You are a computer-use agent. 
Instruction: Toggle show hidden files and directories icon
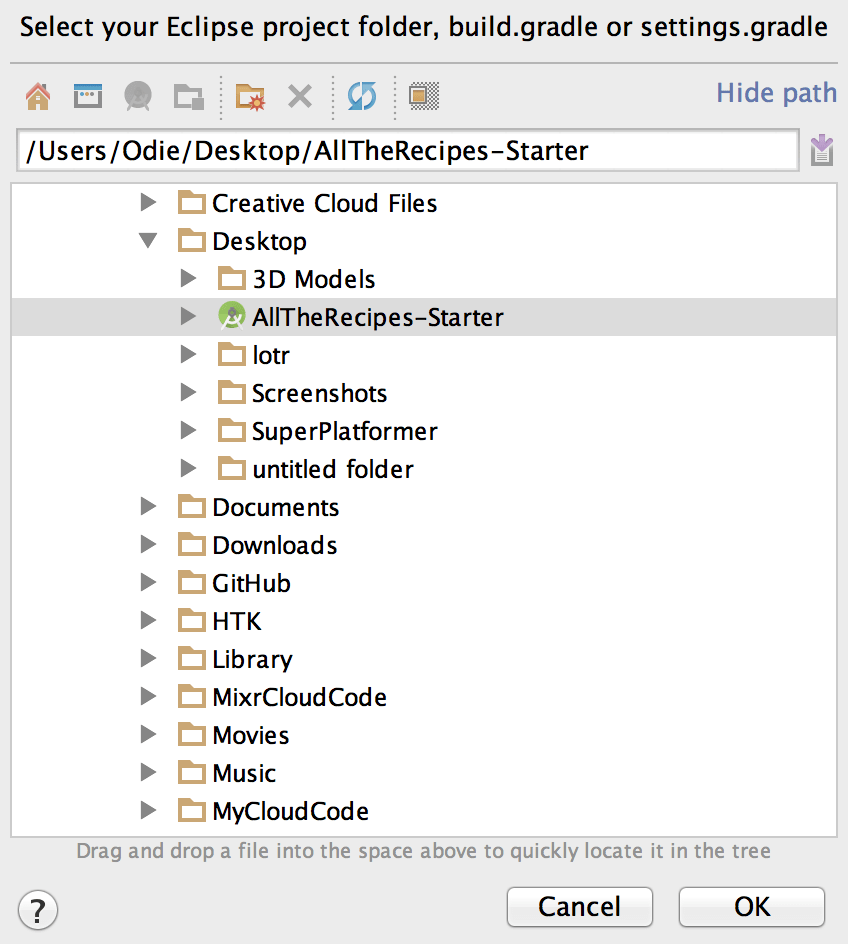[x=424, y=96]
